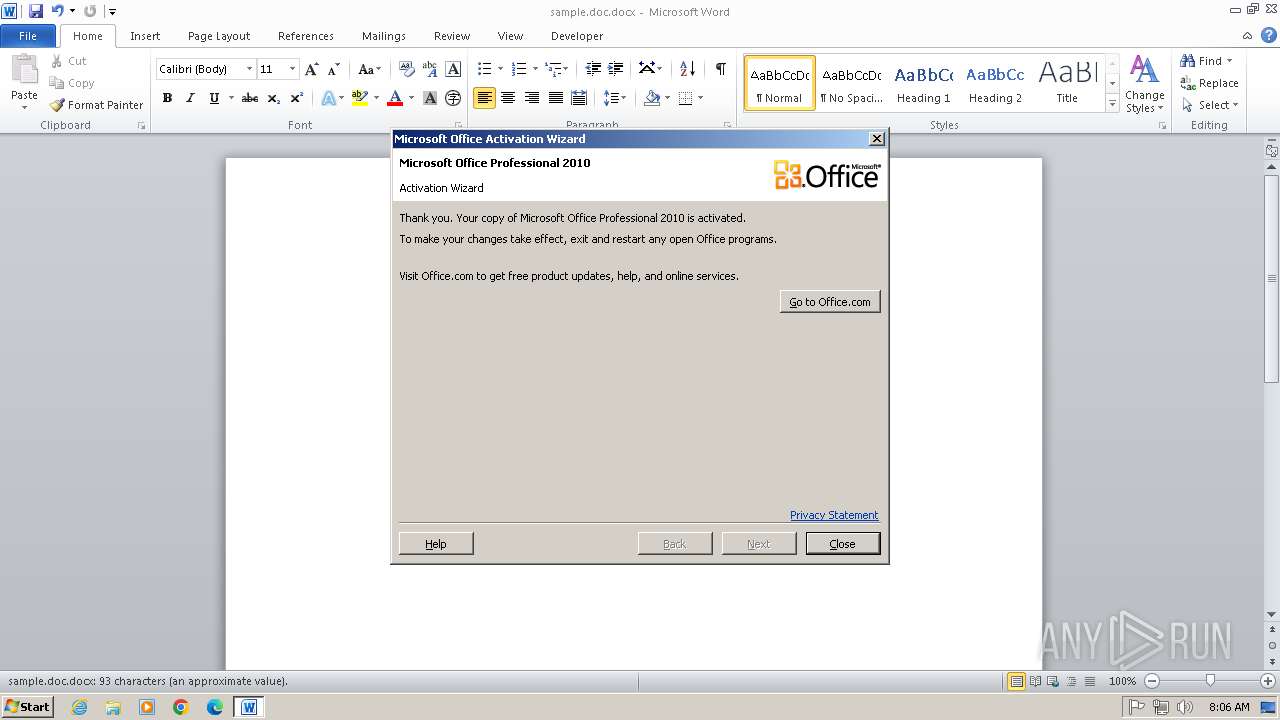
Task: Apply Superscript formatting
Action: coord(296,98)
